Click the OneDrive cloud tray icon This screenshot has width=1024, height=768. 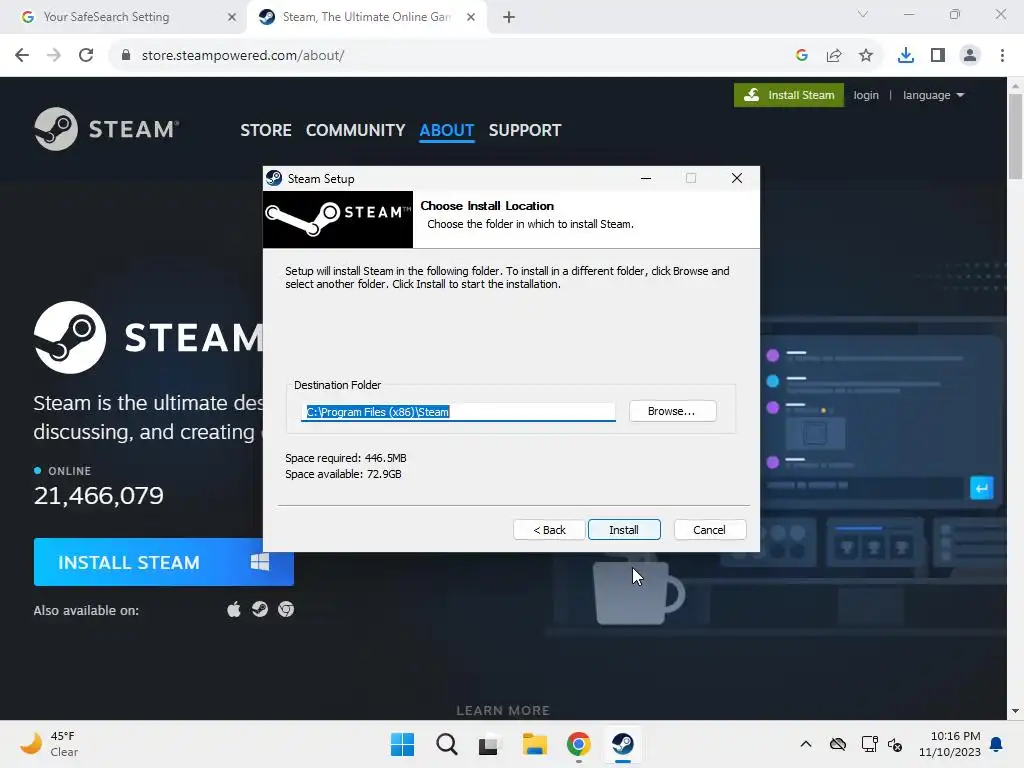pos(838,744)
